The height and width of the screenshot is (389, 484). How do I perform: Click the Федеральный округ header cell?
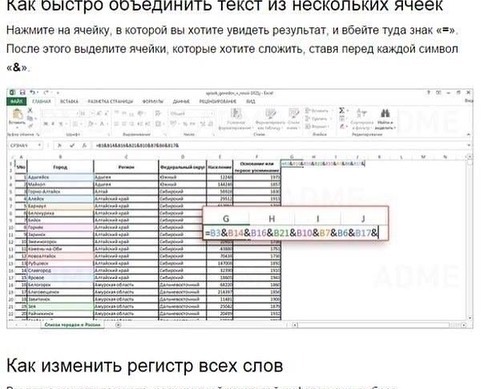[182, 167]
